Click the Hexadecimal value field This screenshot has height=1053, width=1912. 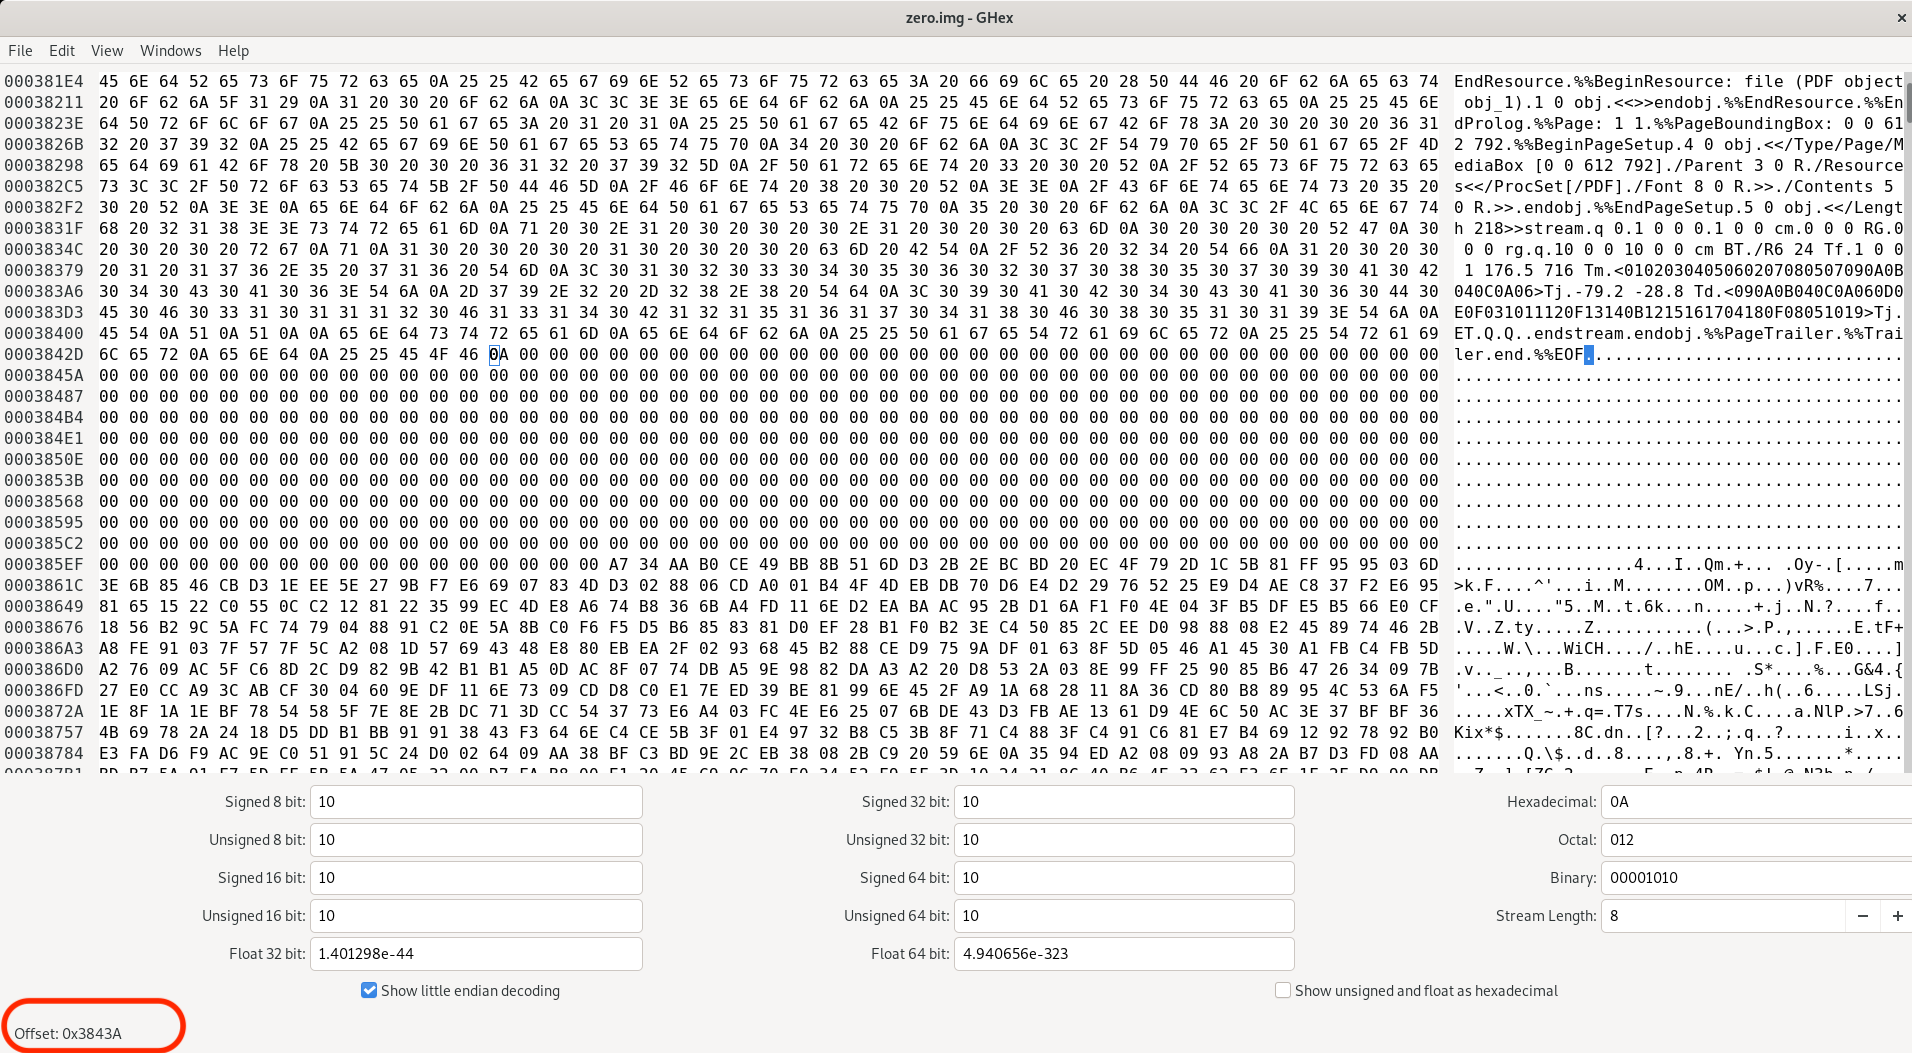click(1756, 802)
